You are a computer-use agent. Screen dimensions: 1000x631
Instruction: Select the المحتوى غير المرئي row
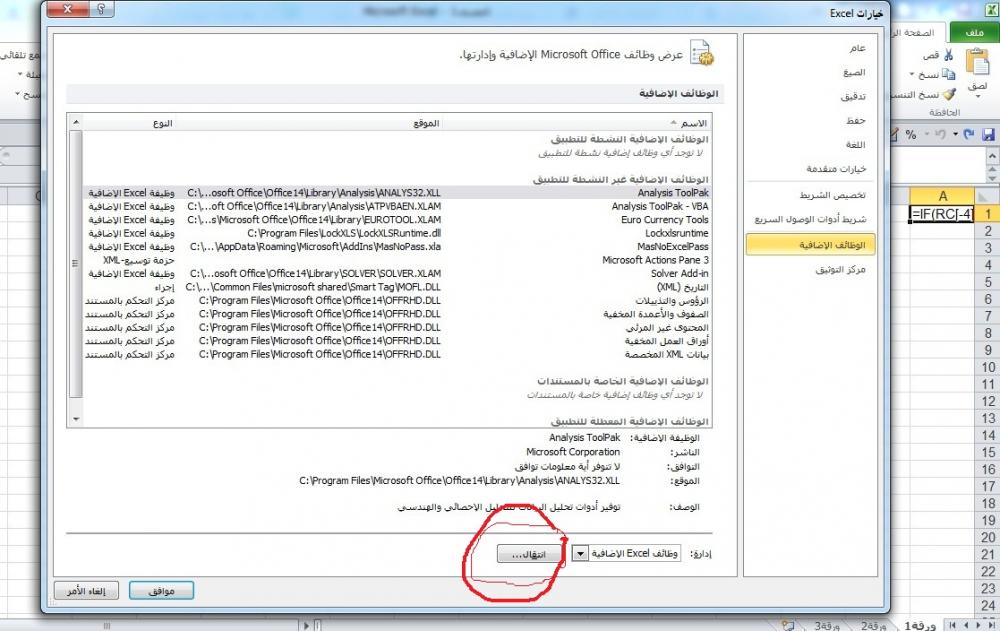[x=397, y=327]
